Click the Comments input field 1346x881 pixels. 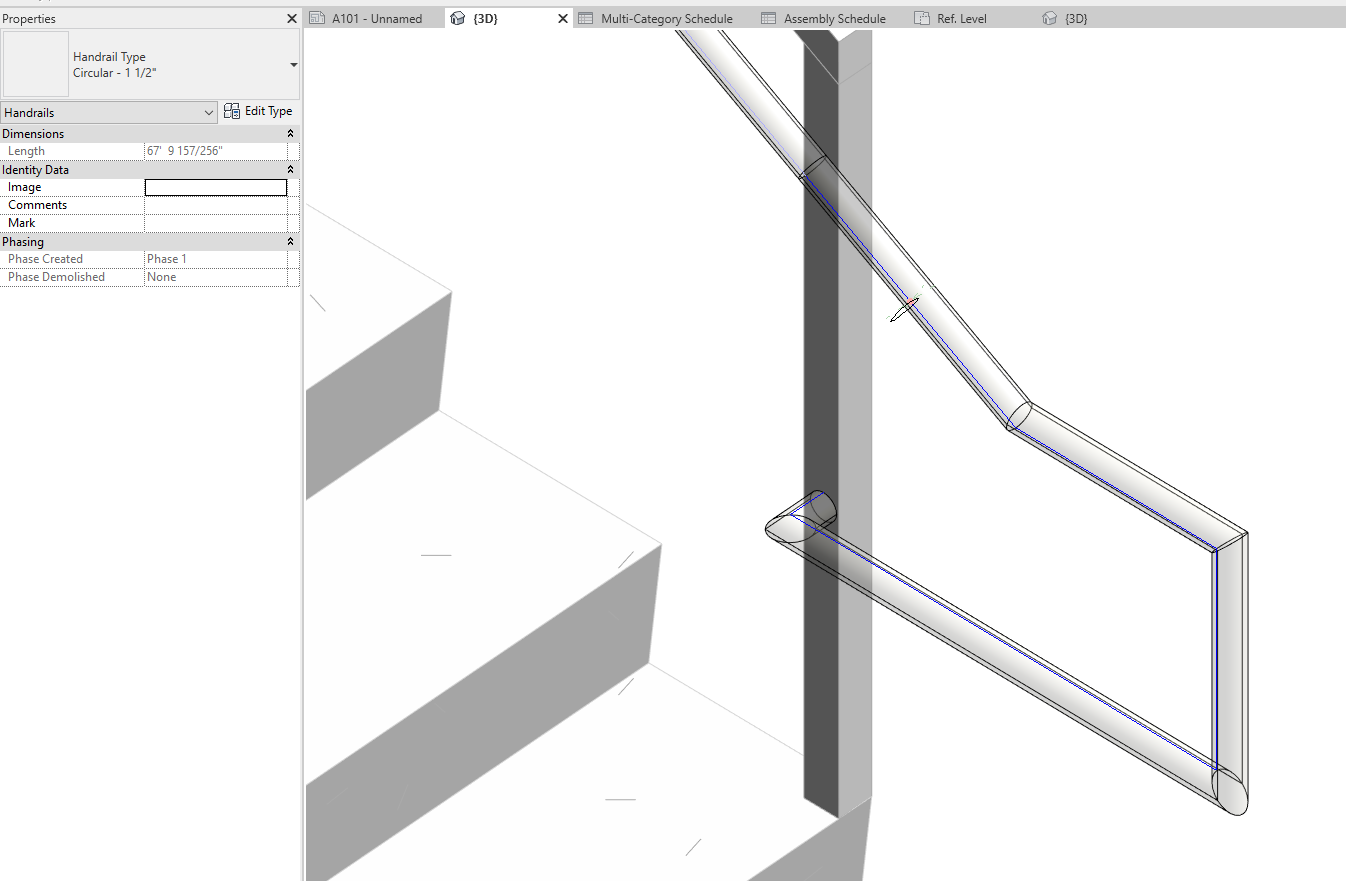coord(215,204)
